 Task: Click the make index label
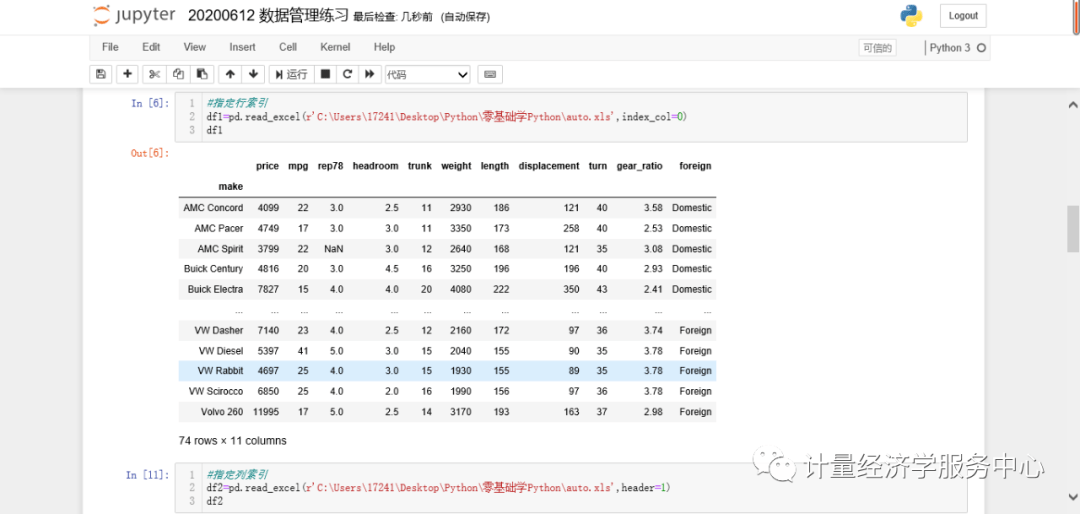pos(231,186)
